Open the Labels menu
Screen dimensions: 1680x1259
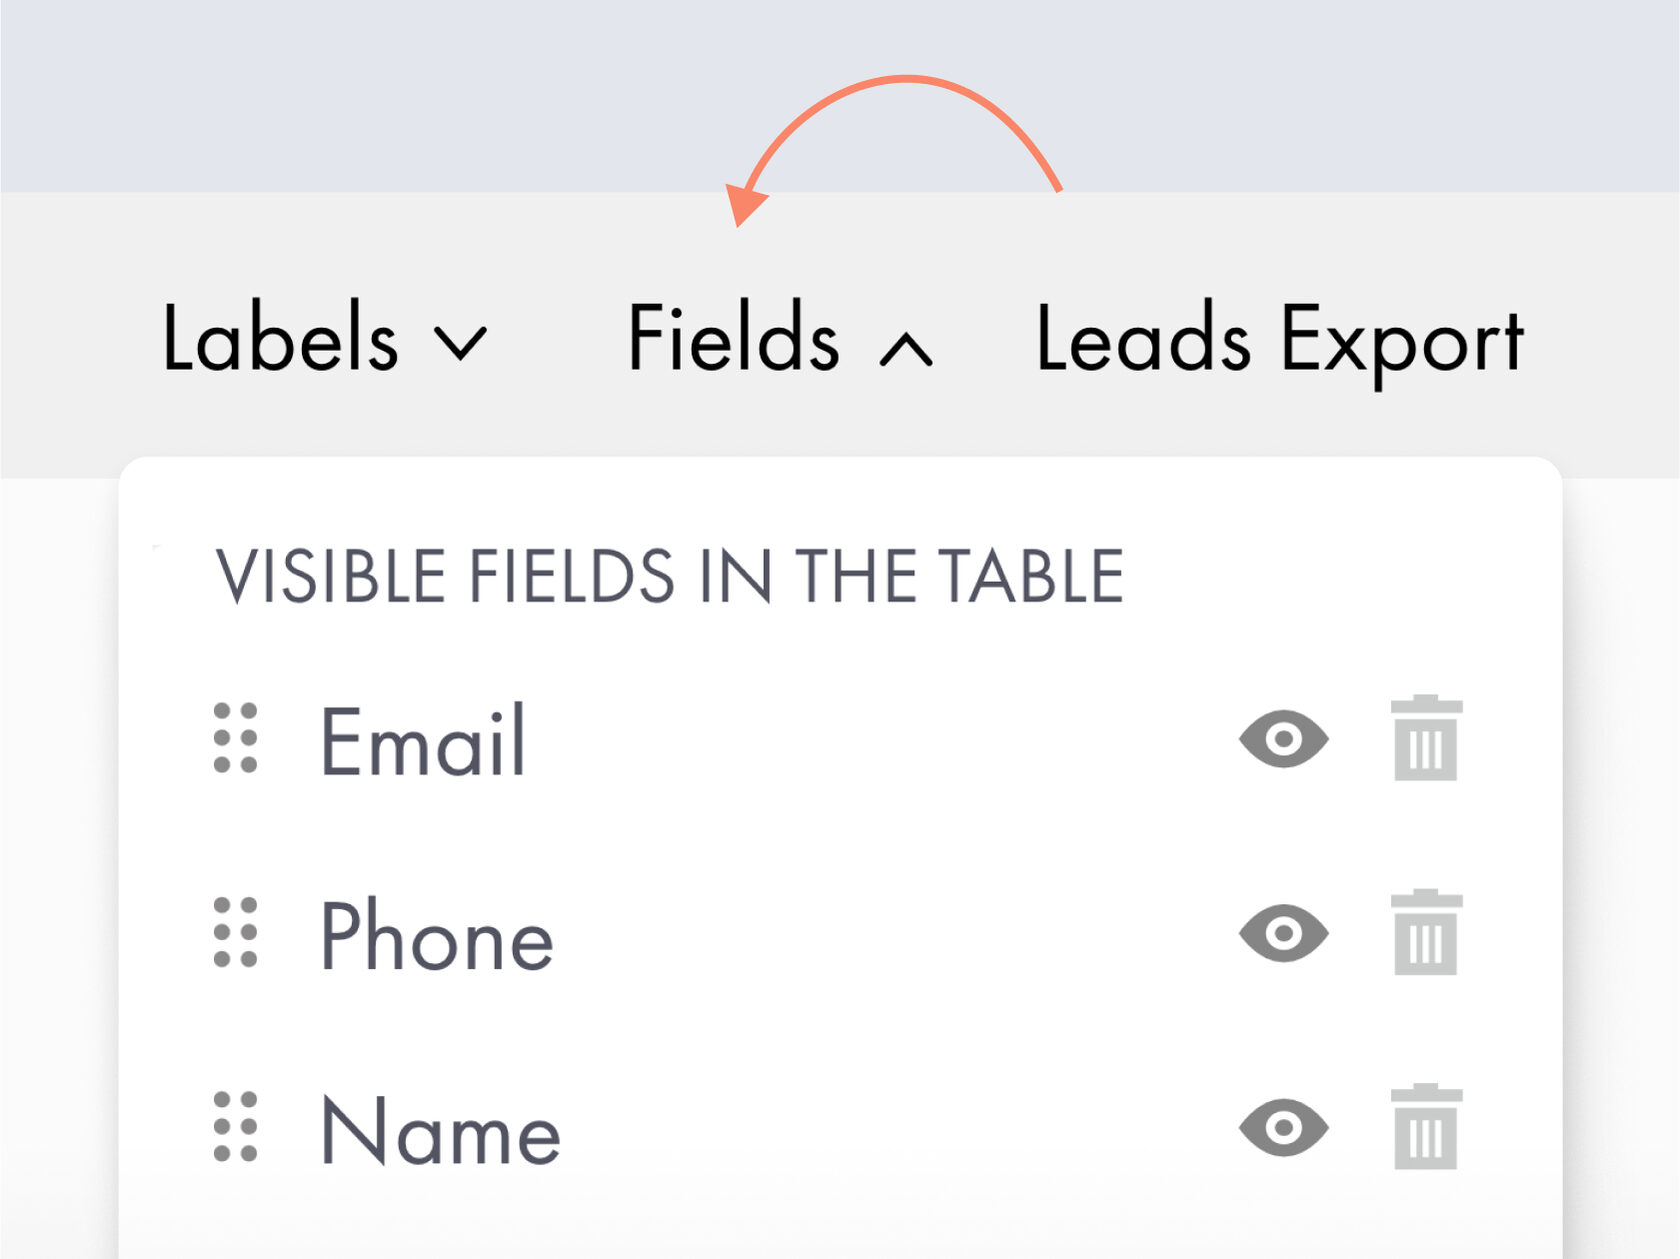(281, 339)
